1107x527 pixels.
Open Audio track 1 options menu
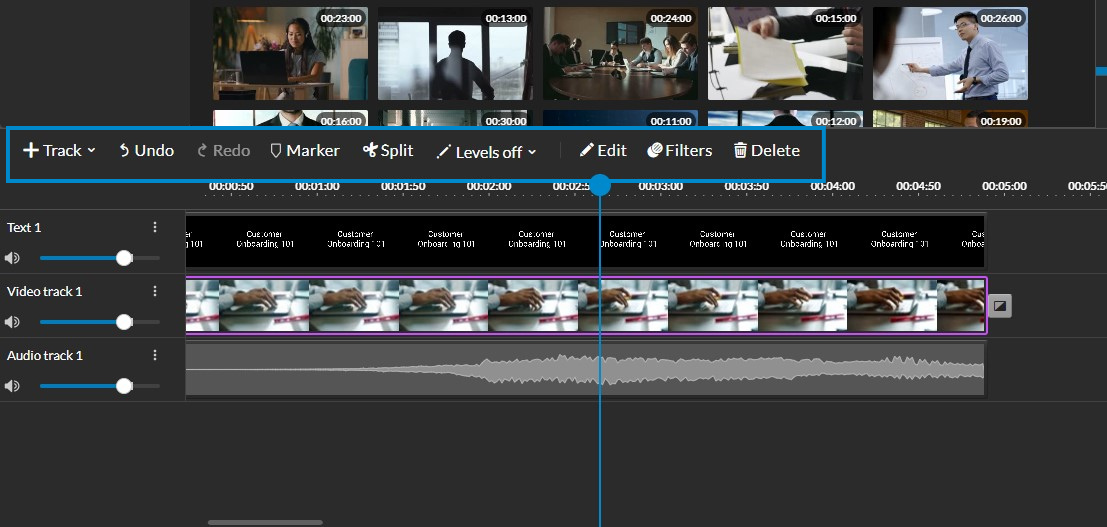155,355
